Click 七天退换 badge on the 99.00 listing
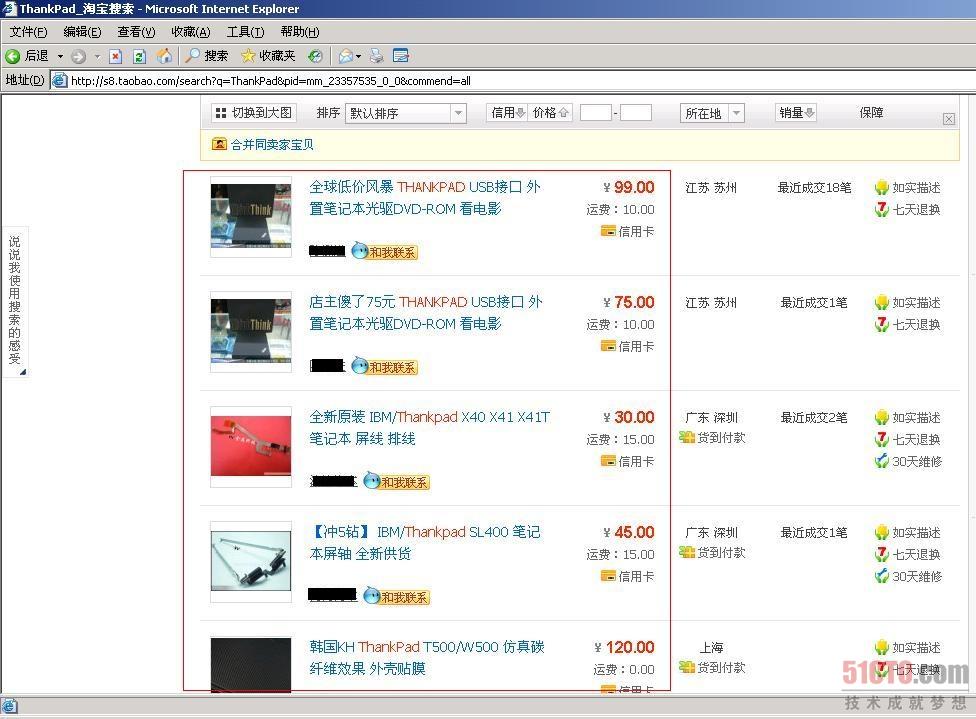Viewport: 976px width, 719px height. coord(908,209)
